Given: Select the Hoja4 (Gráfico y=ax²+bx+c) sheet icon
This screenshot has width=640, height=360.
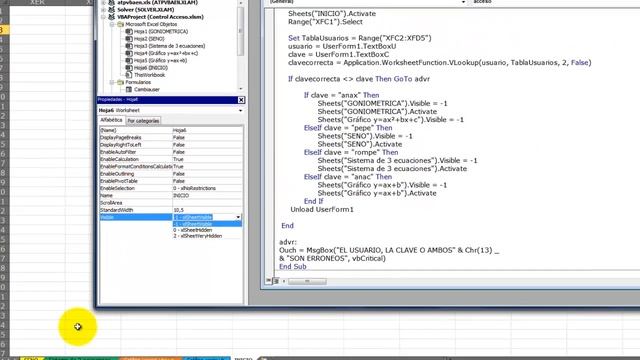Looking at the screenshot, I should pyautogui.click(x=129, y=53).
